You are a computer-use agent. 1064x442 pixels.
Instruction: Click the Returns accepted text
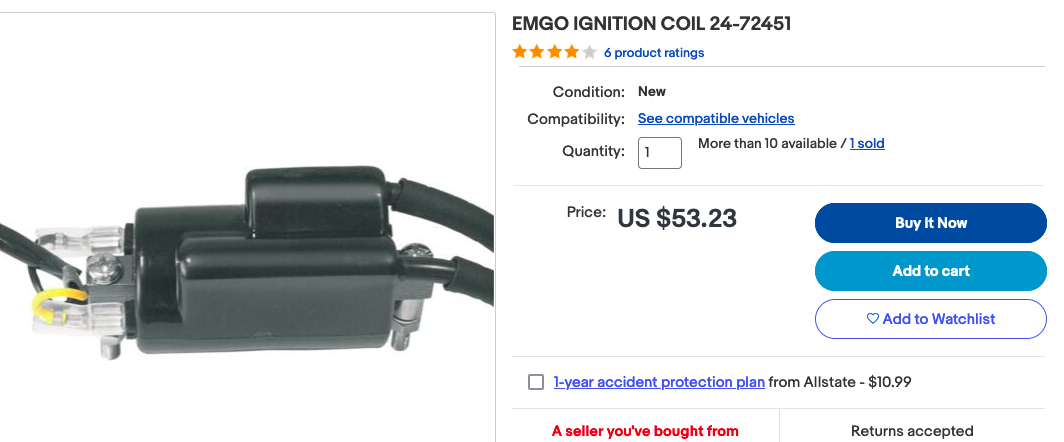coord(912,431)
